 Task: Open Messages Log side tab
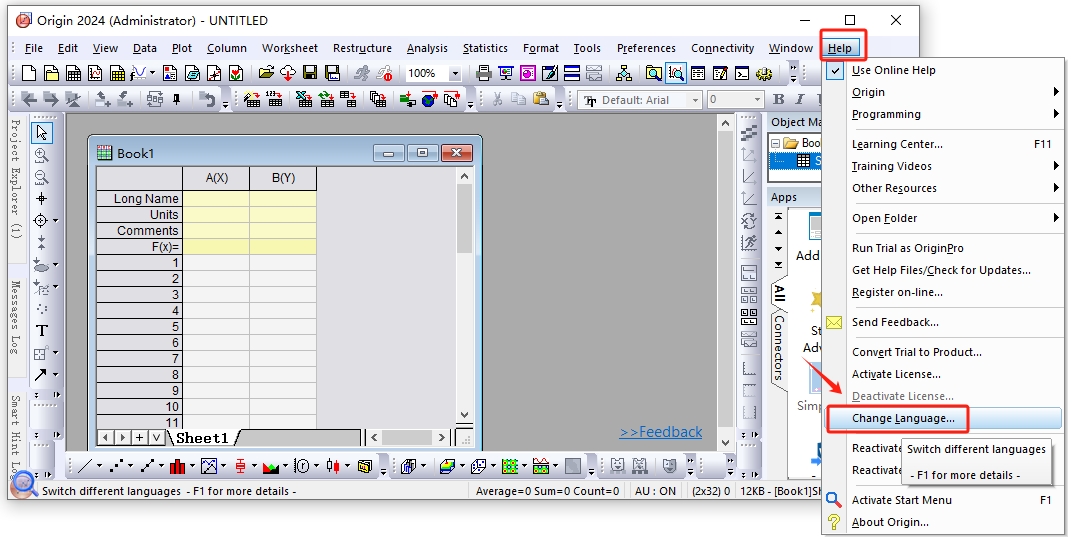[x=16, y=317]
